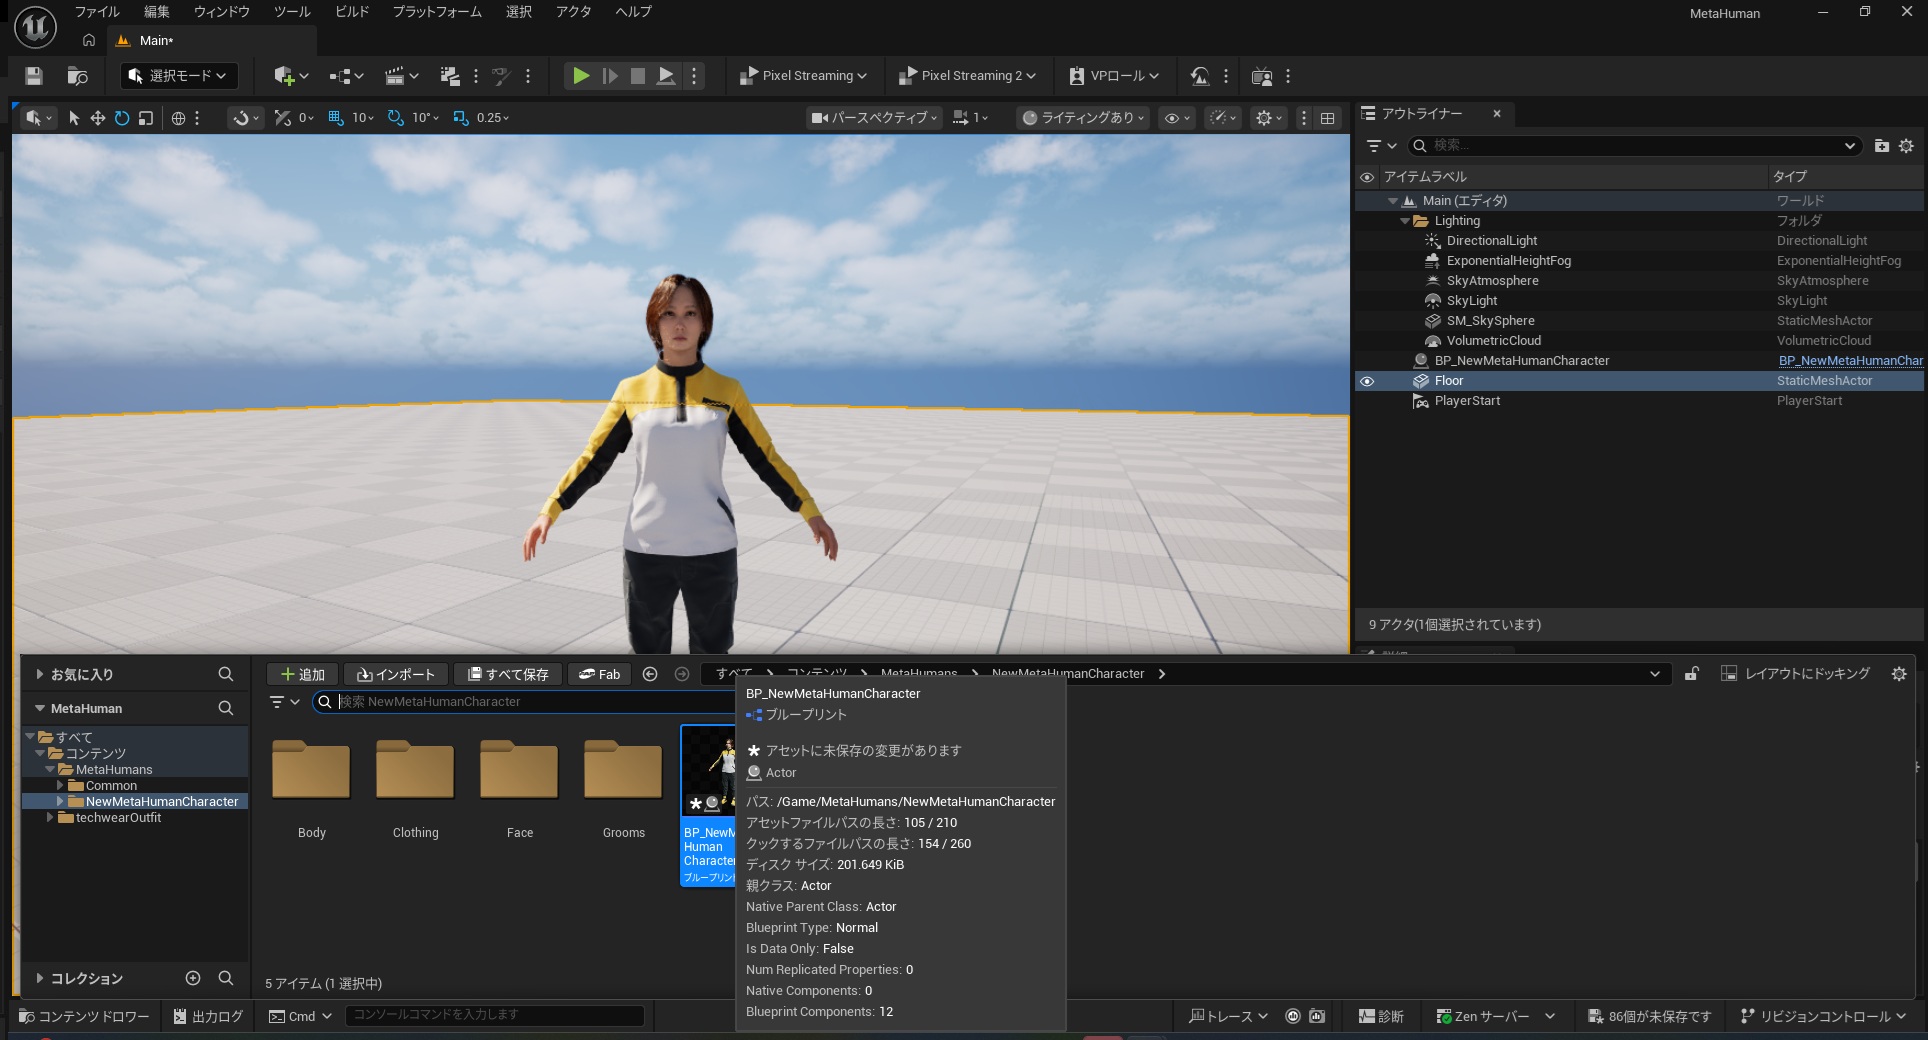Toggle visibility eye for Floor actor
This screenshot has width=1928, height=1040.
tap(1367, 381)
